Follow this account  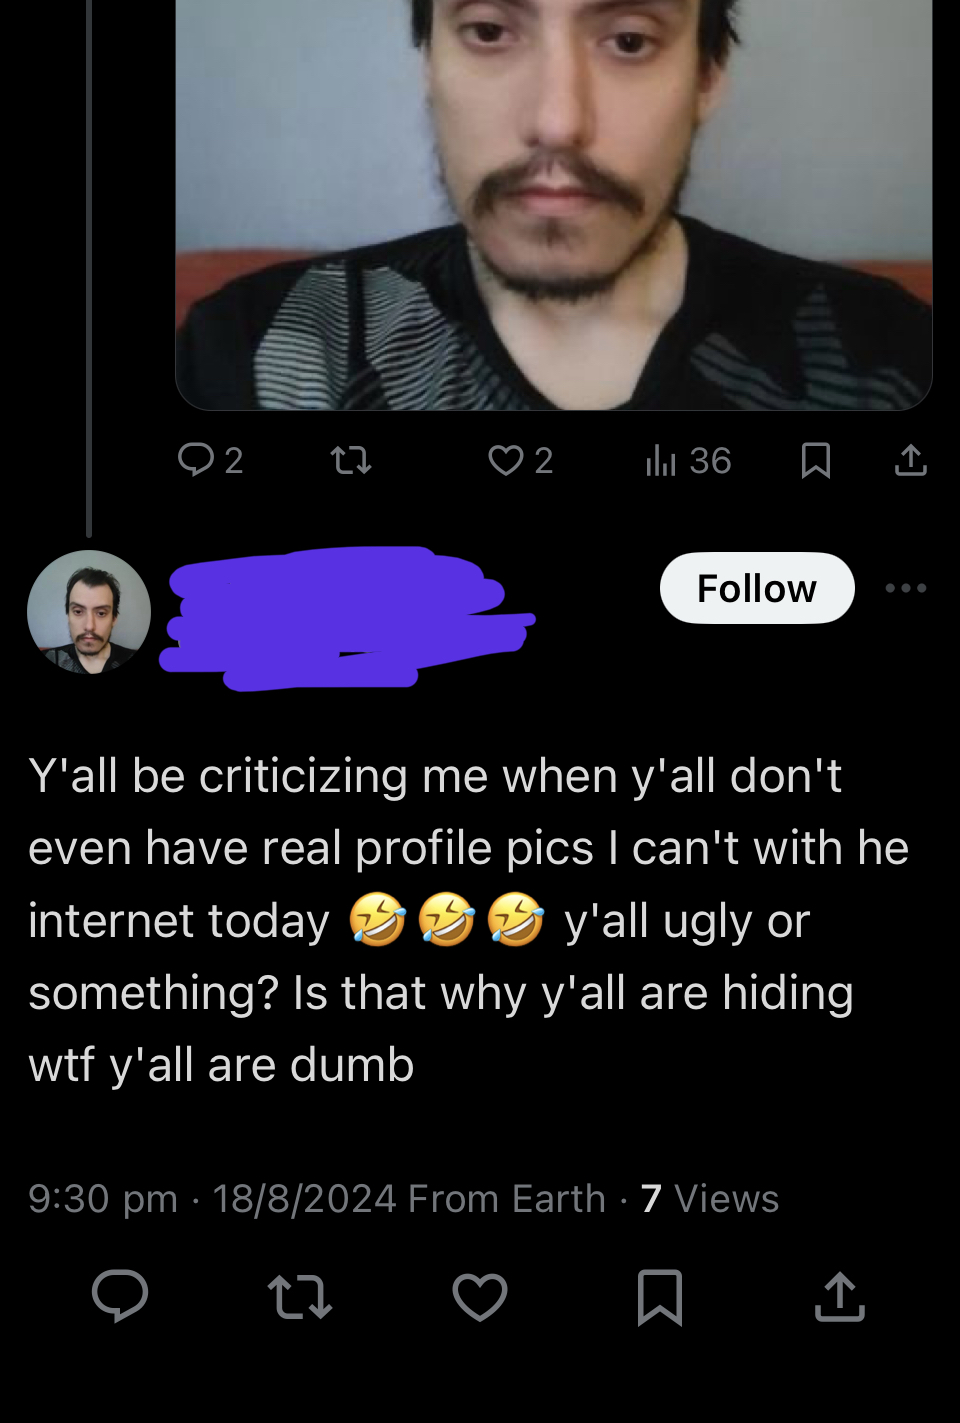757,588
